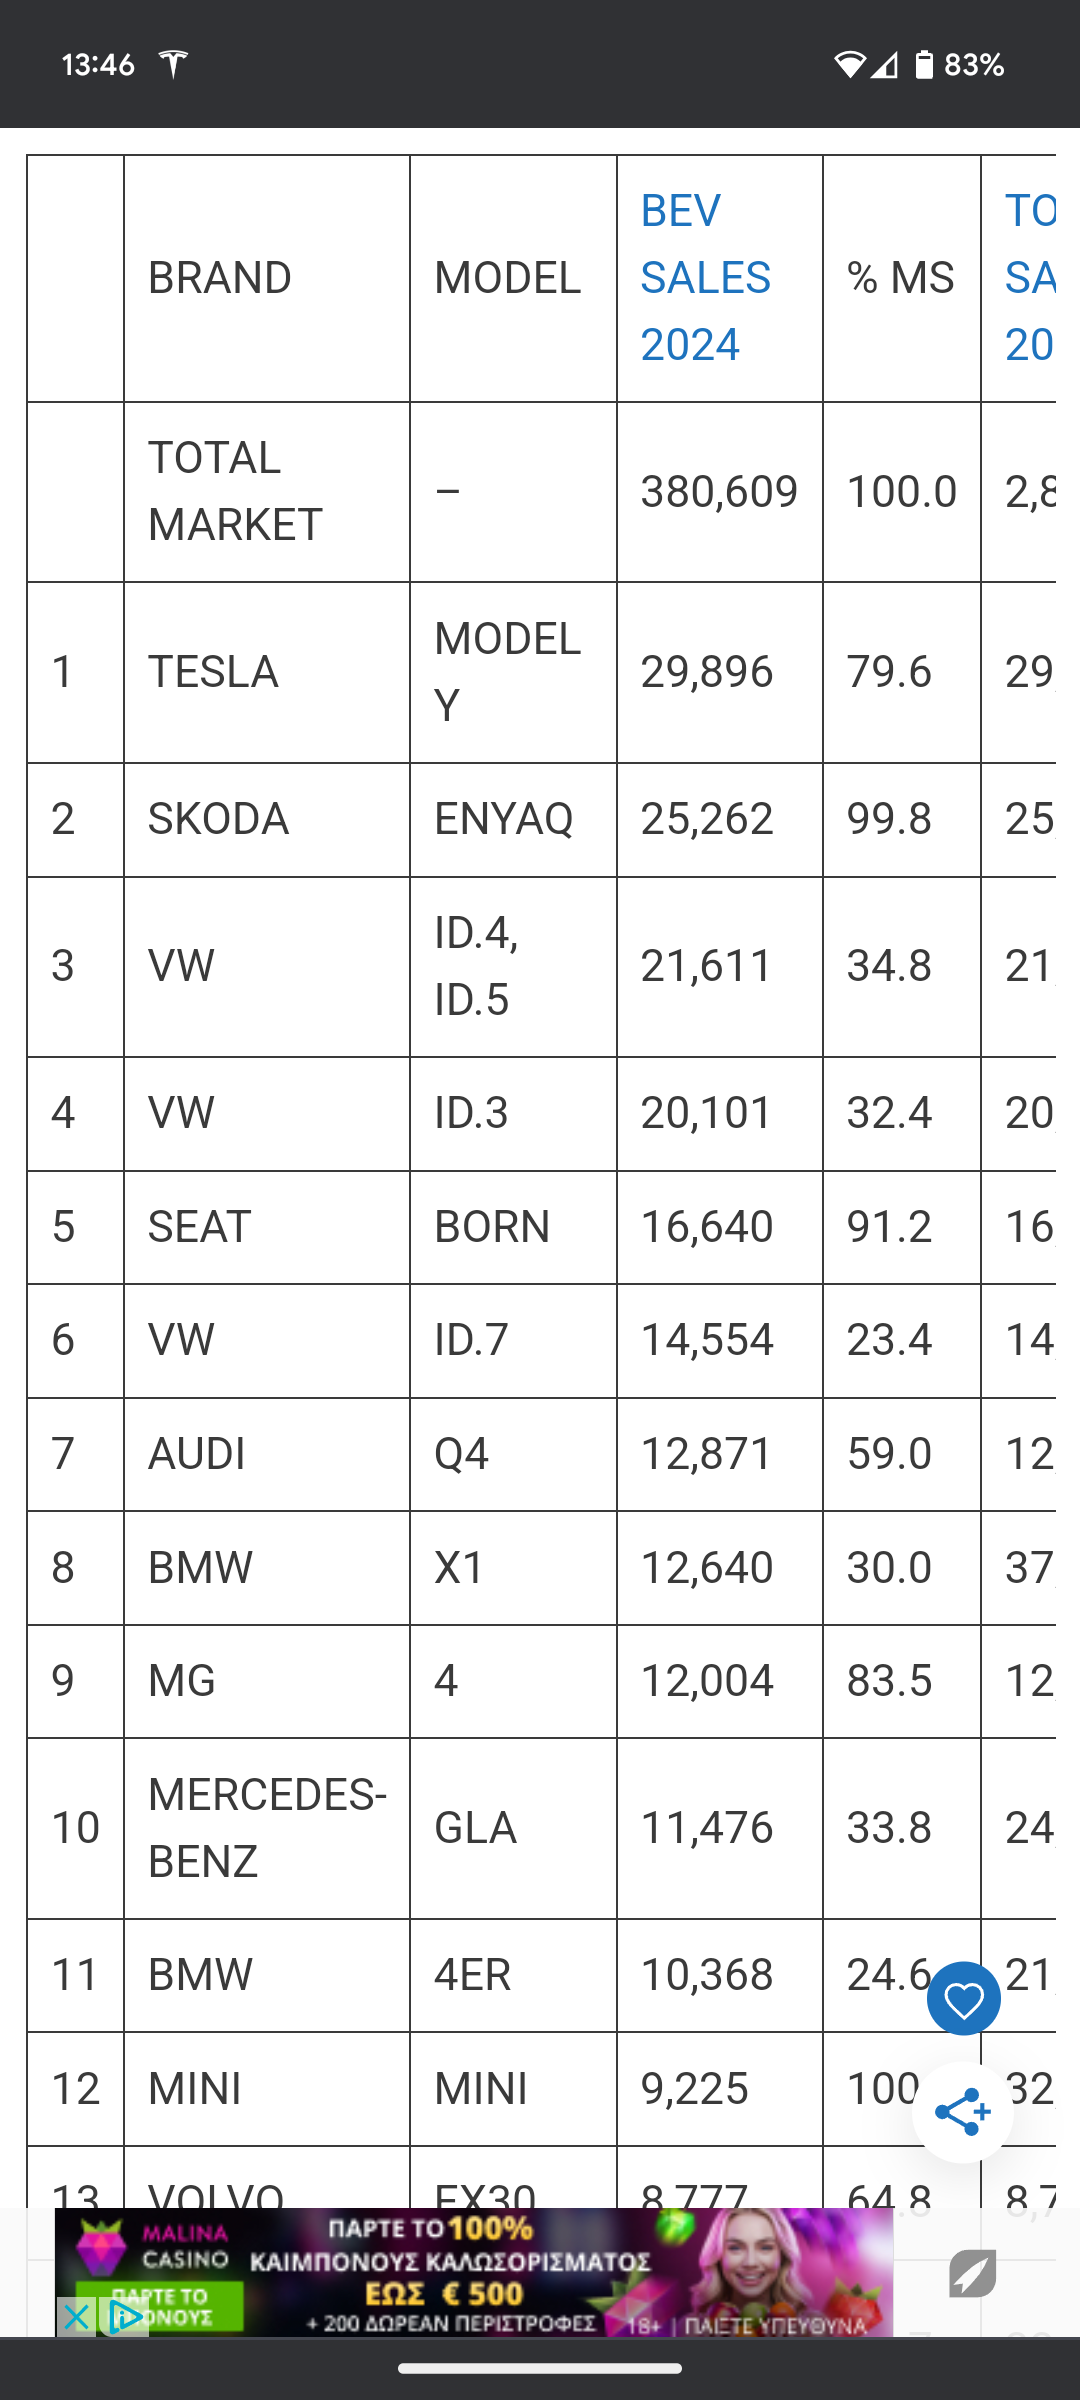Tap the grey leaf icon beside ad
Image resolution: width=1080 pixels, height=2400 pixels.
pos(972,2273)
